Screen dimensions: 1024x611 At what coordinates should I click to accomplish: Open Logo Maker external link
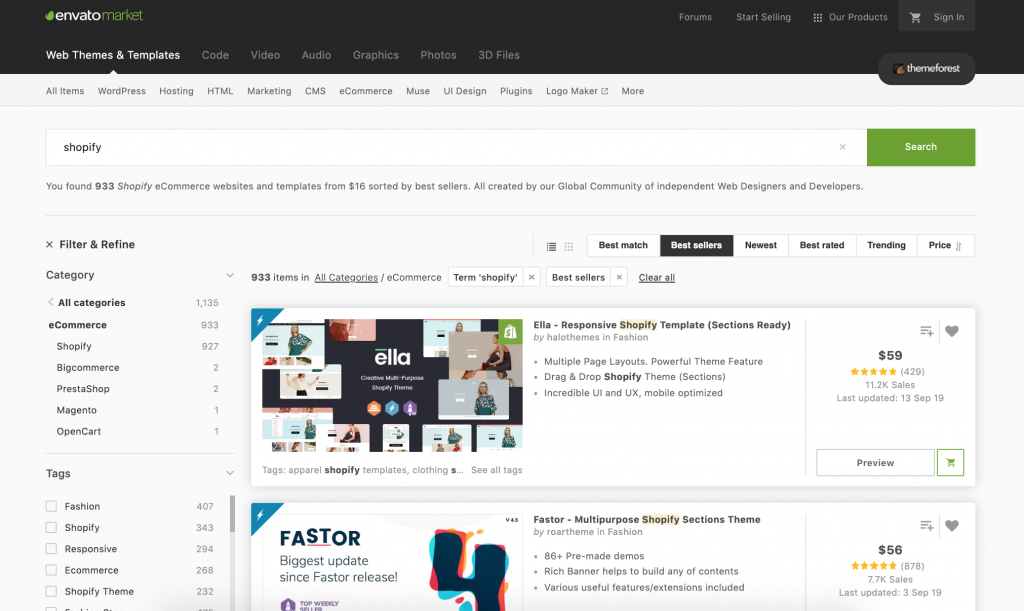(x=577, y=91)
